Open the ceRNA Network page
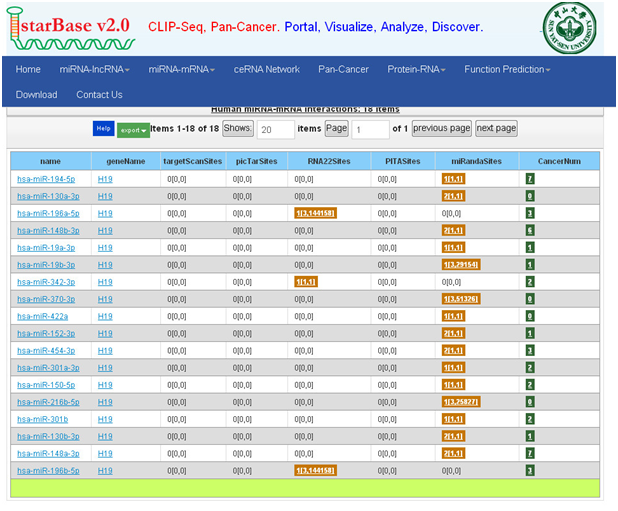 point(266,69)
